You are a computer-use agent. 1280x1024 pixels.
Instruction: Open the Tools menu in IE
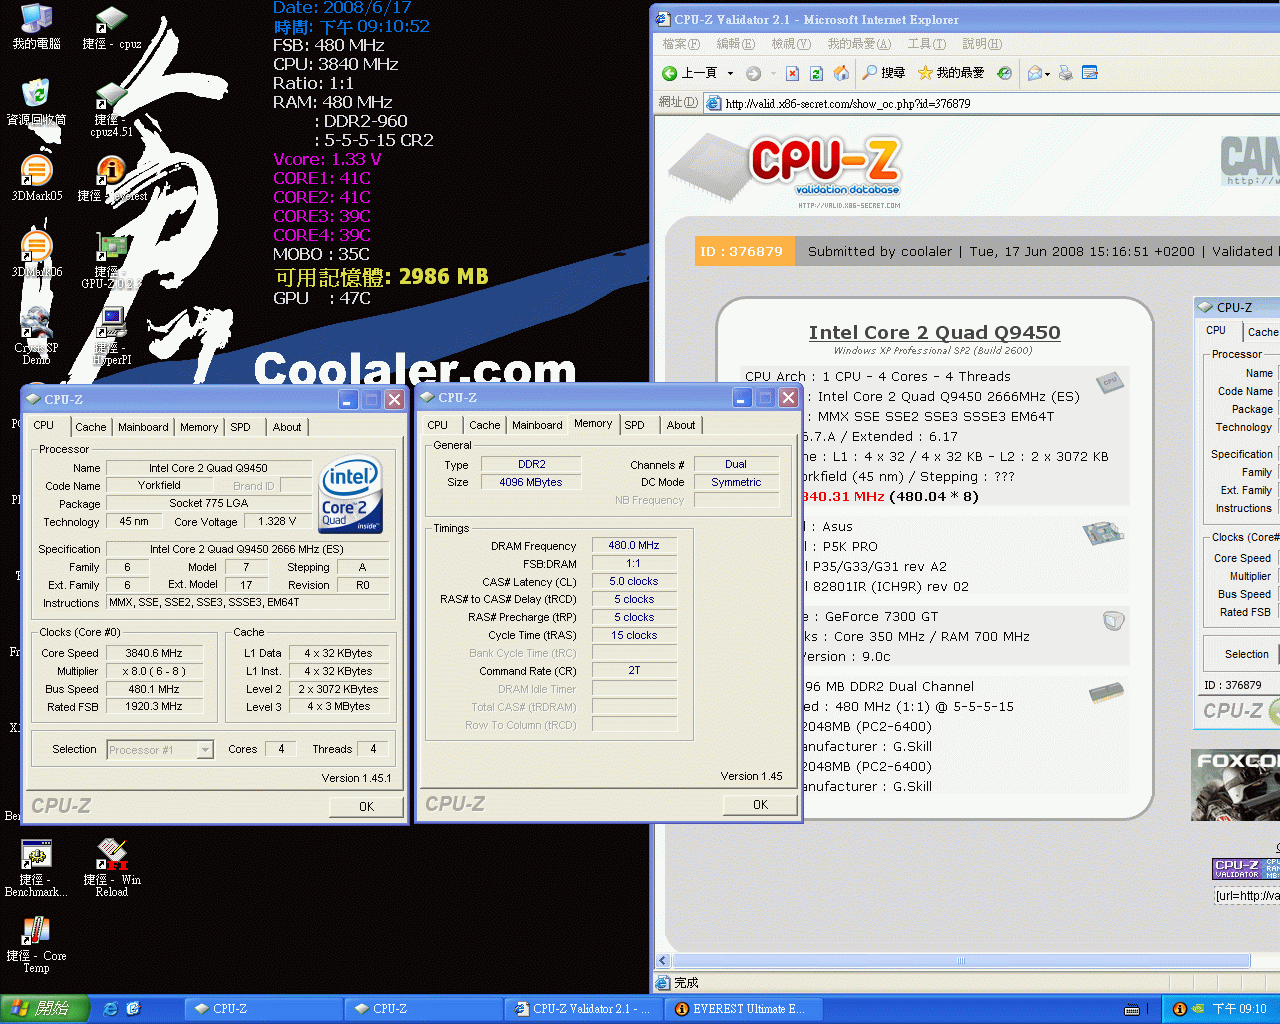[x=926, y=44]
